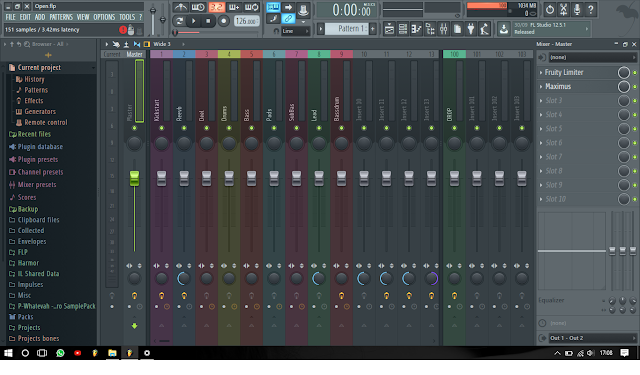The image size is (640, 375).
Task: Click the microphone recording icon
Action: pos(577,9)
